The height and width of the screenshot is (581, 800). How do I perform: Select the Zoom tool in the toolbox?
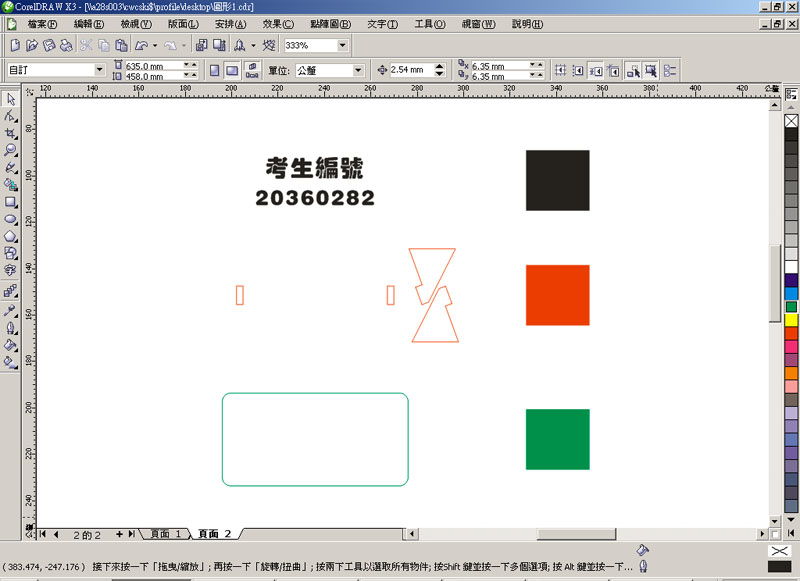click(10, 150)
